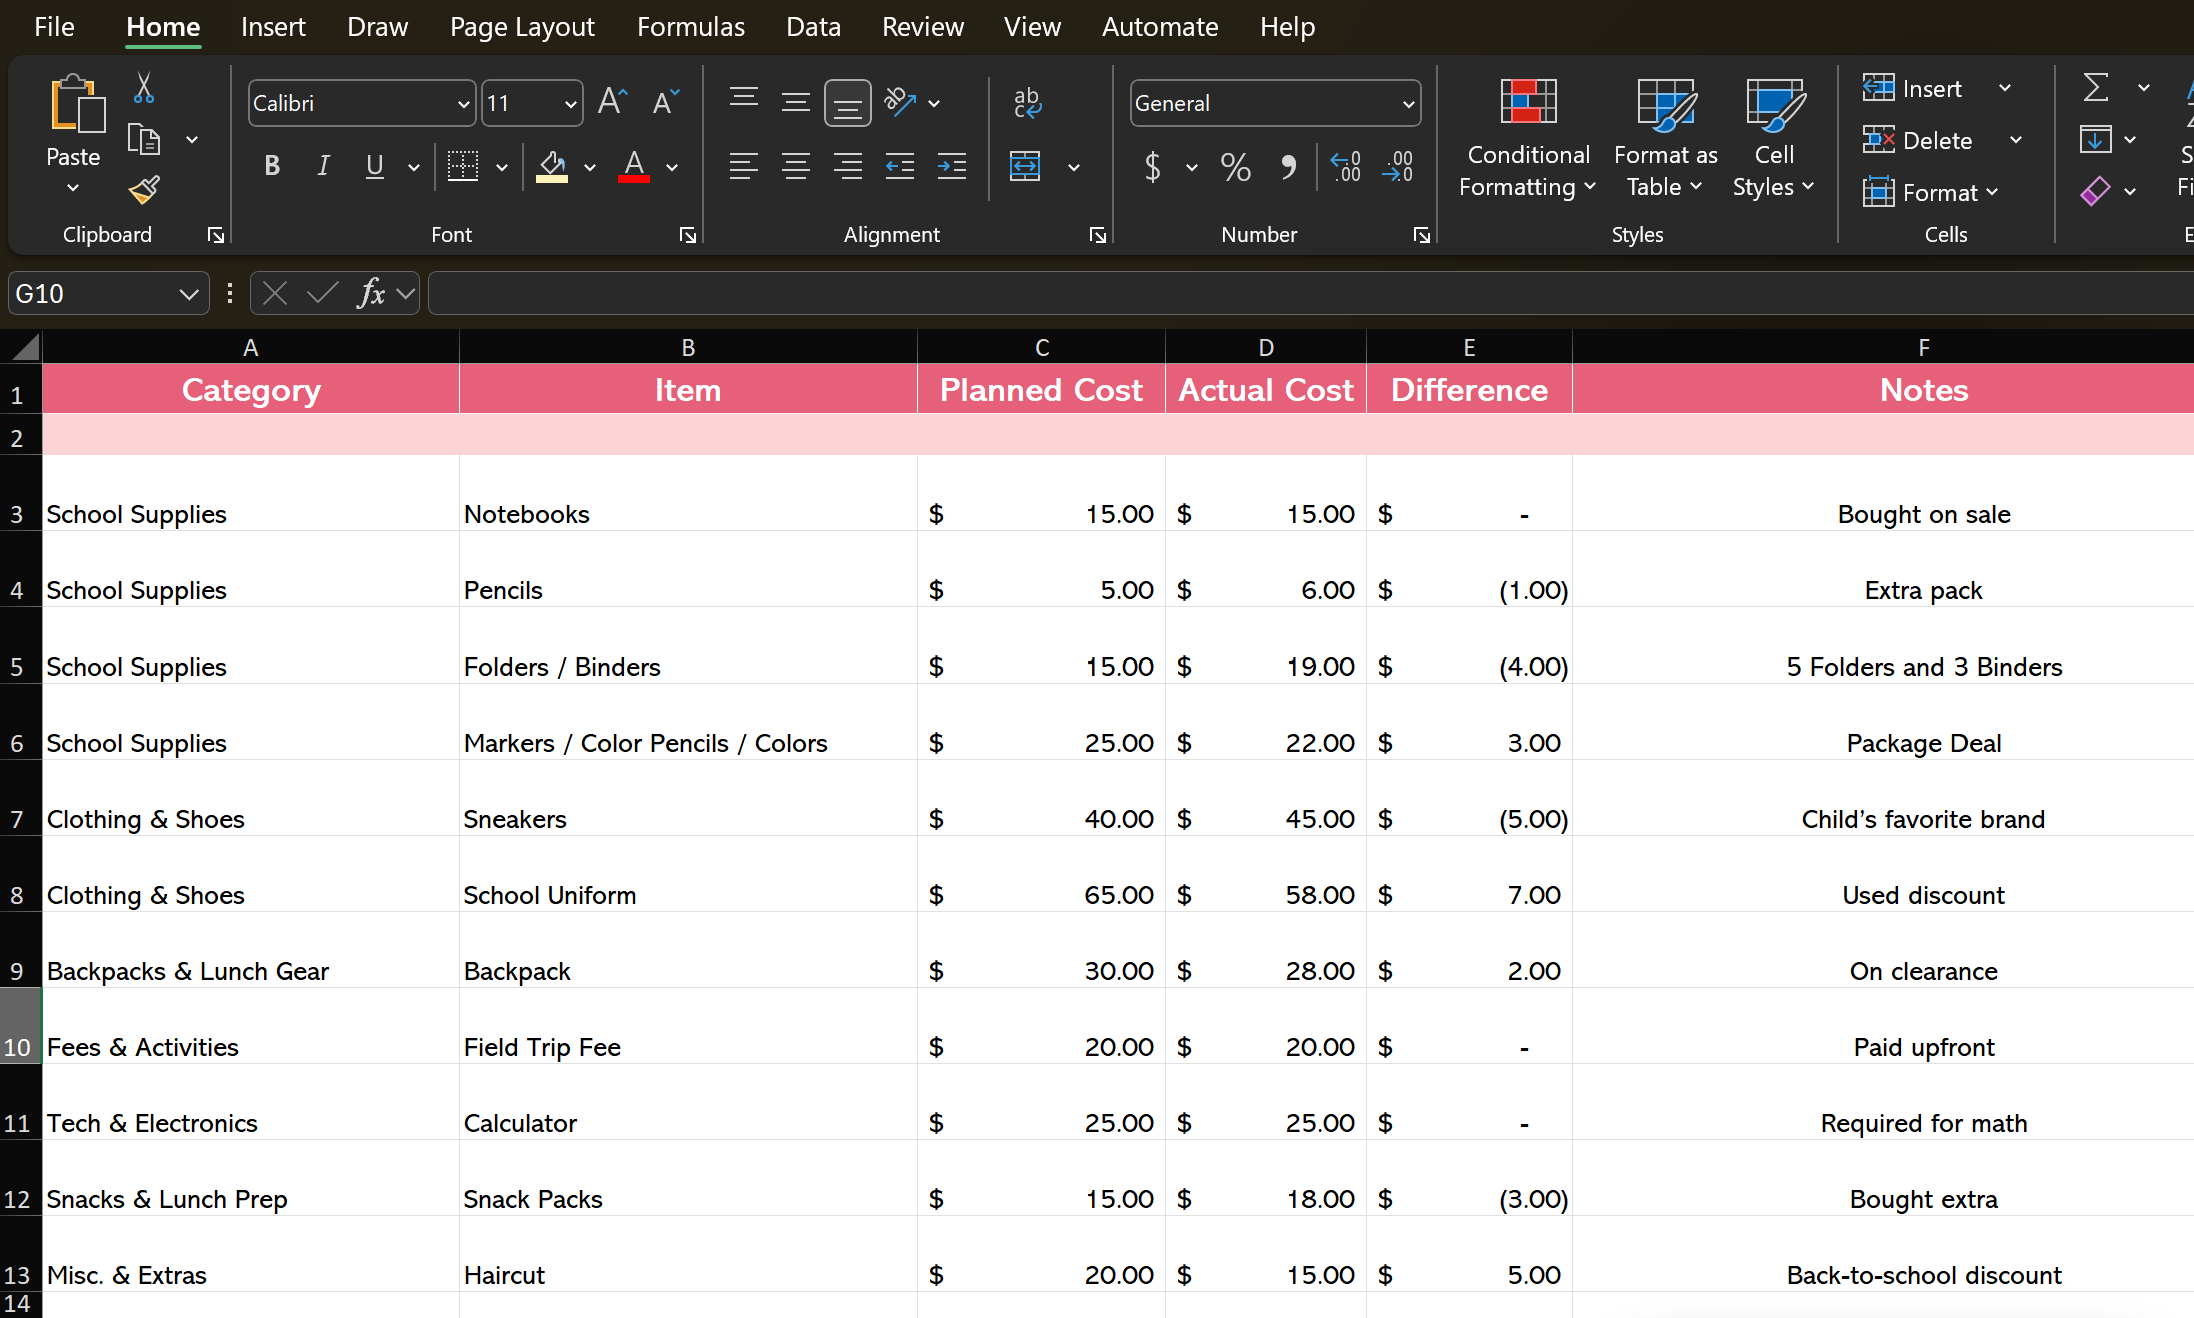The image size is (2194, 1318).
Task: Click Format as Table button
Action: point(1665,139)
